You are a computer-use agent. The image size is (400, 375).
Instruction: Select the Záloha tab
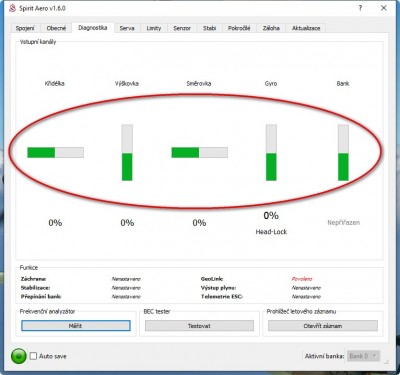coord(271,28)
